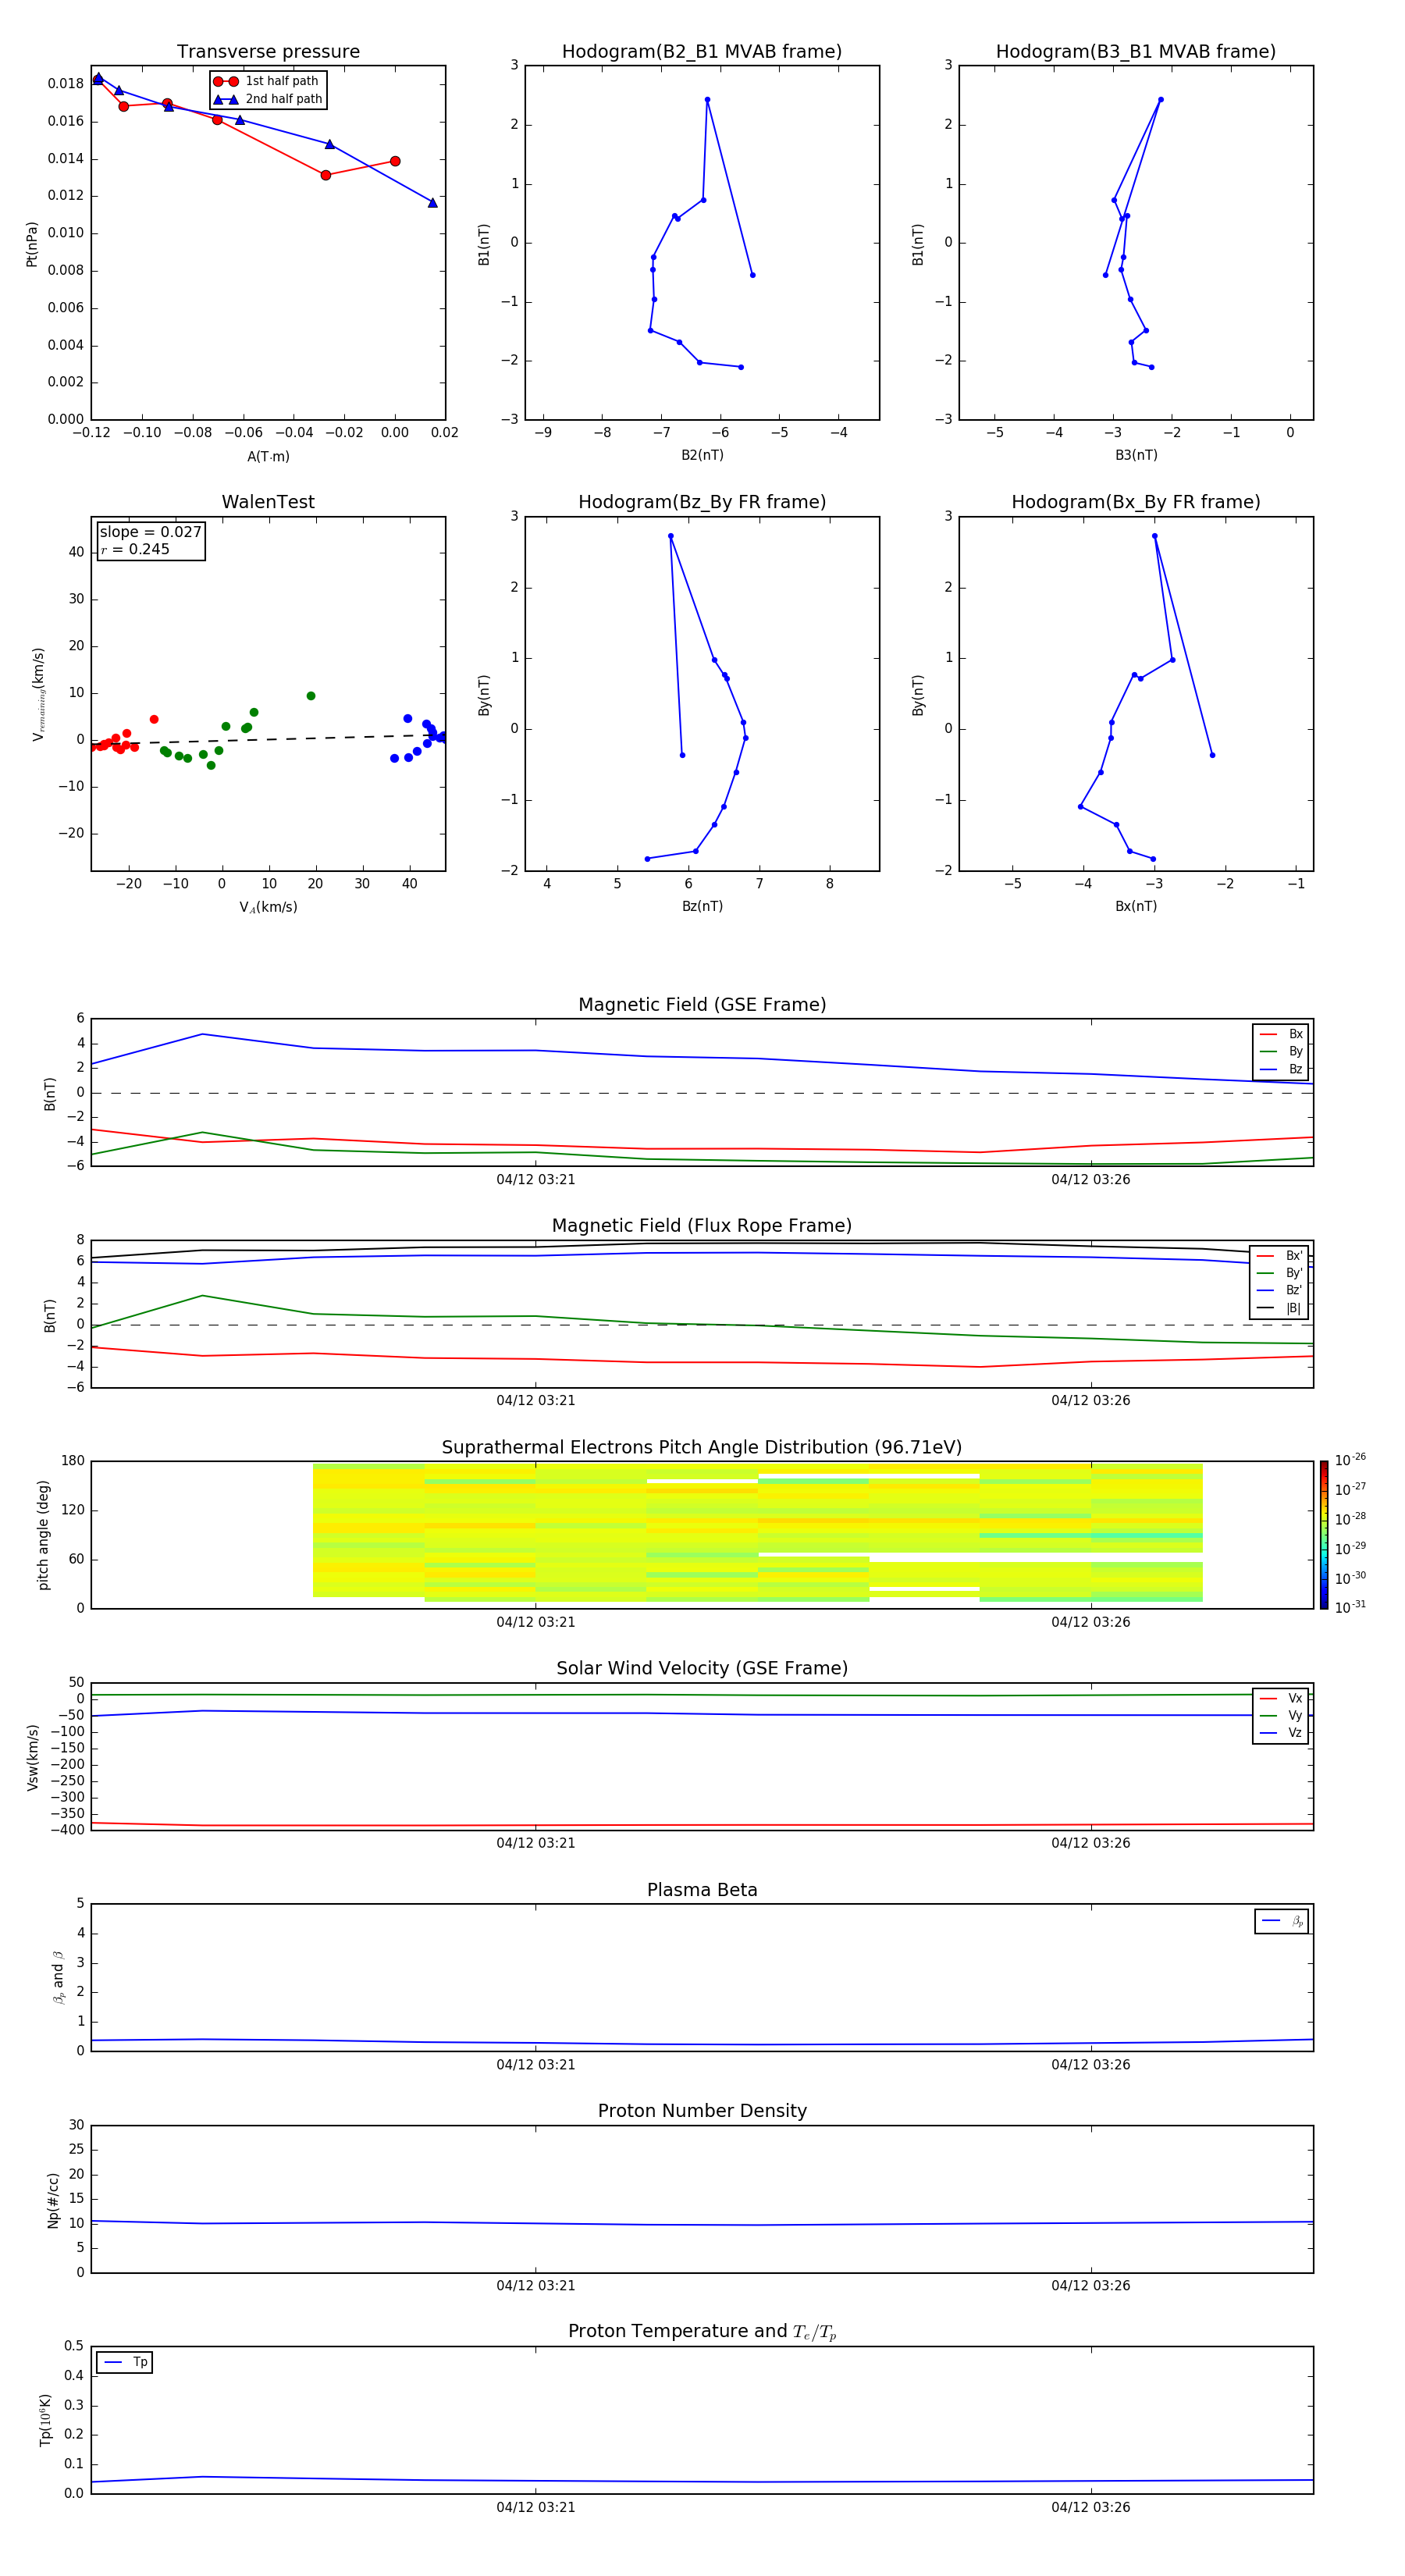Viewport: 1405px width, 2576px height.
Task: Select the By' legend entry in Flux Rope panel
Action: pyautogui.click(x=1280, y=1273)
